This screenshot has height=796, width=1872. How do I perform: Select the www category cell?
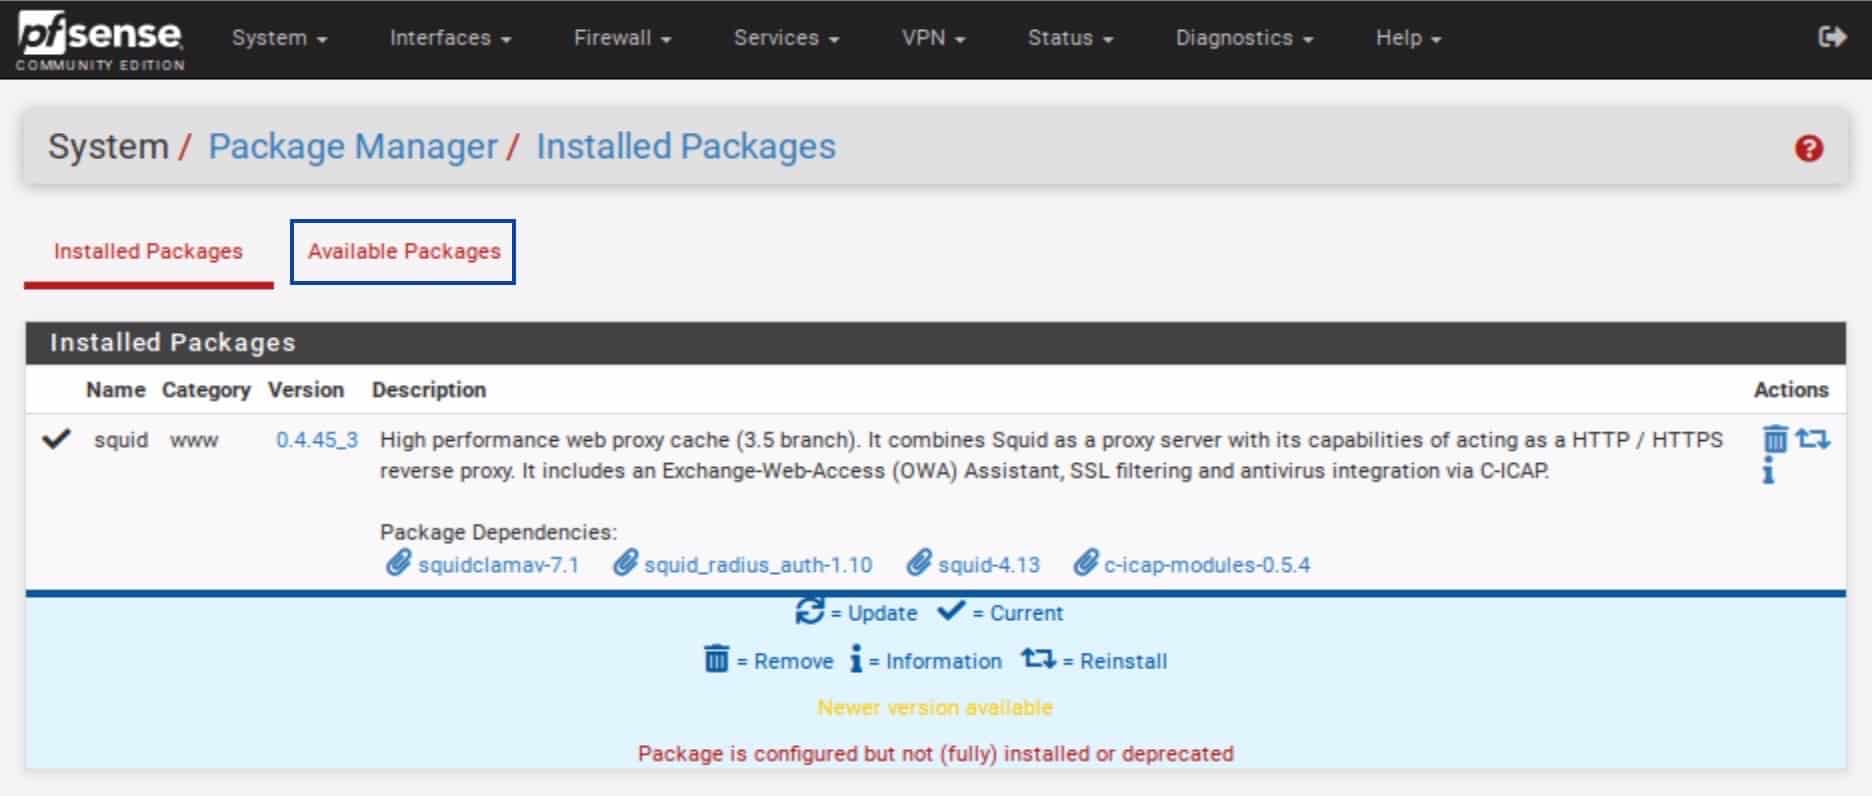194,440
